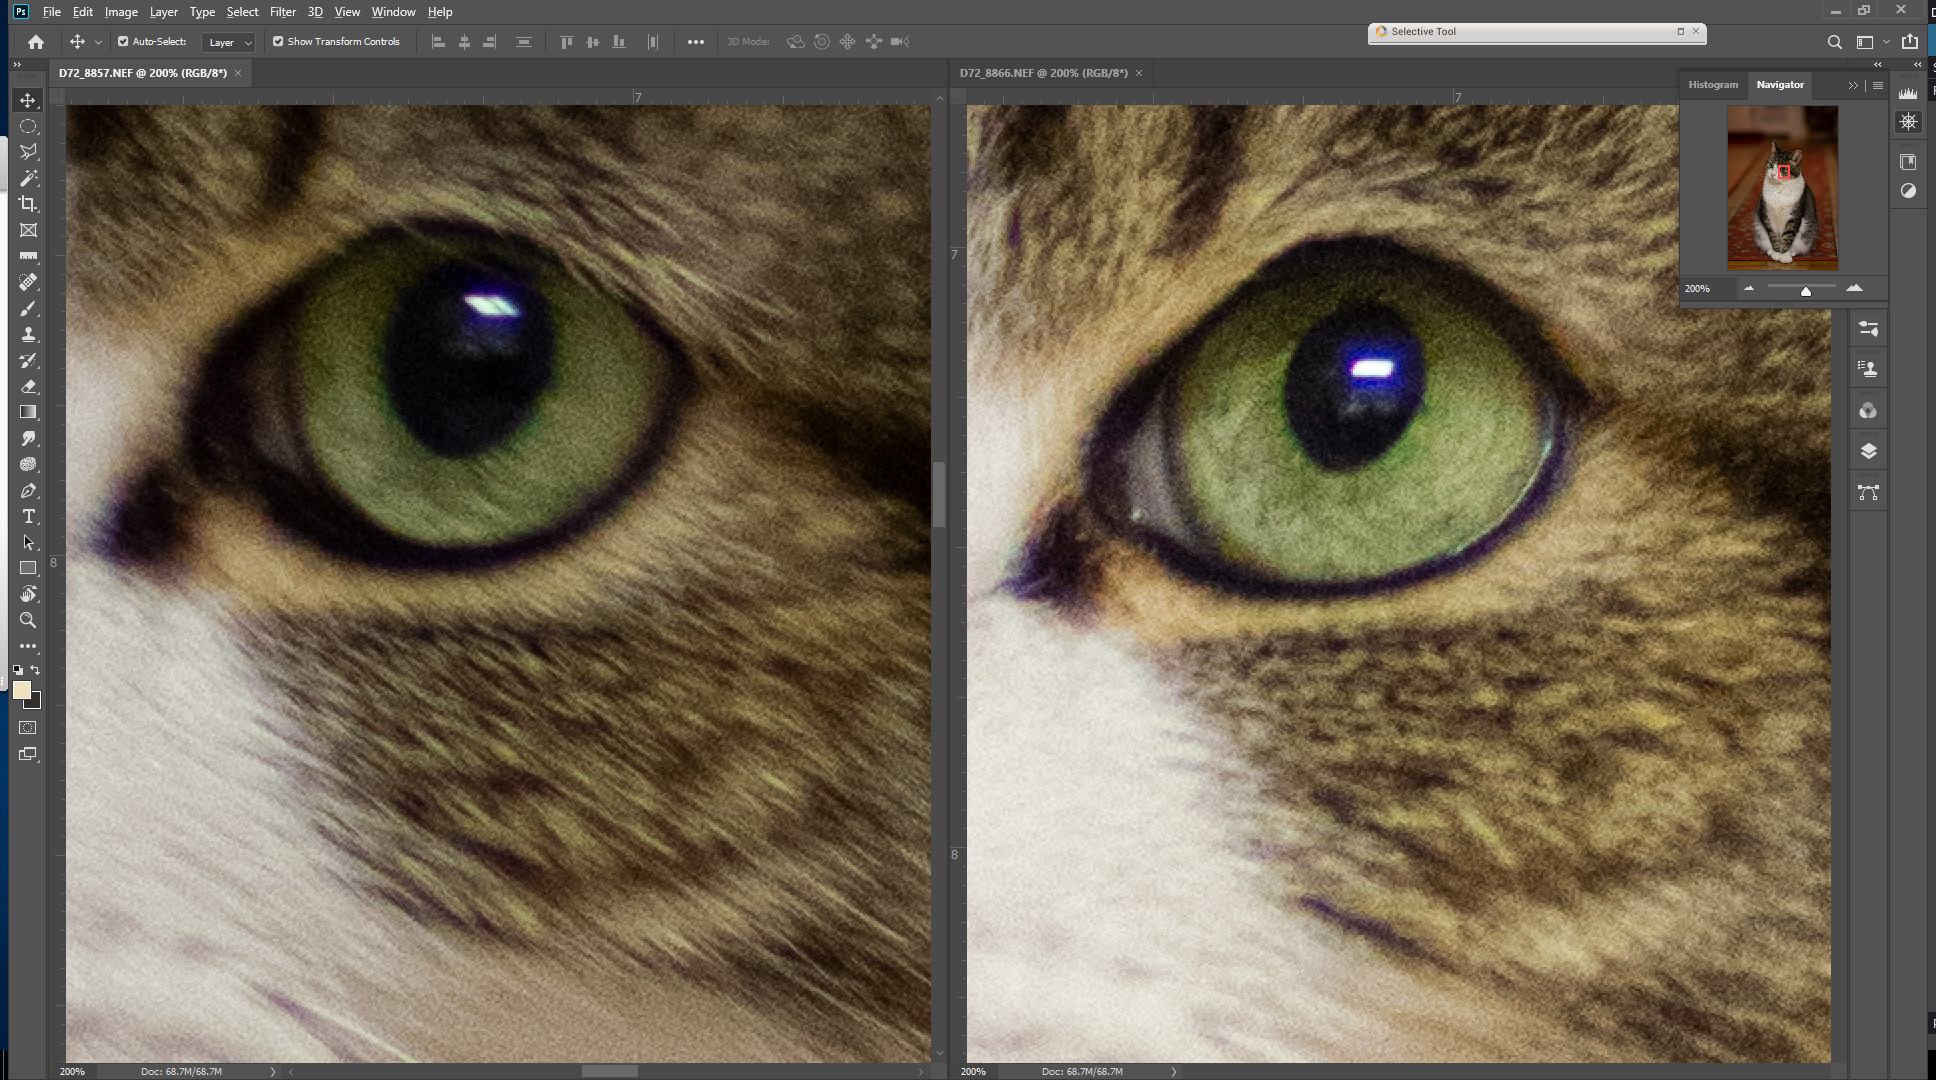Open the Search magnifier in options bar
The width and height of the screenshot is (1936, 1080).
[1834, 42]
